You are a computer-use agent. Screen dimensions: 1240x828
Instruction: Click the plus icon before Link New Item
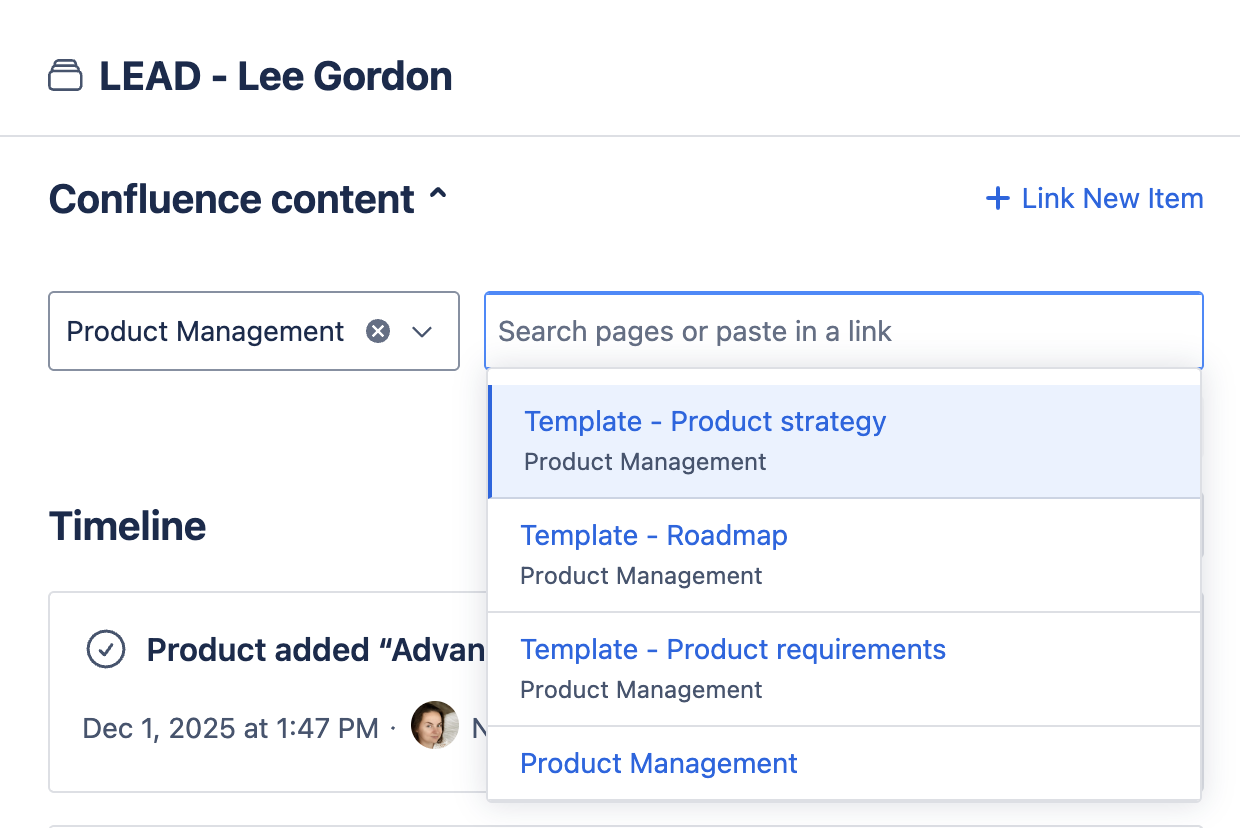pyautogui.click(x=997, y=199)
